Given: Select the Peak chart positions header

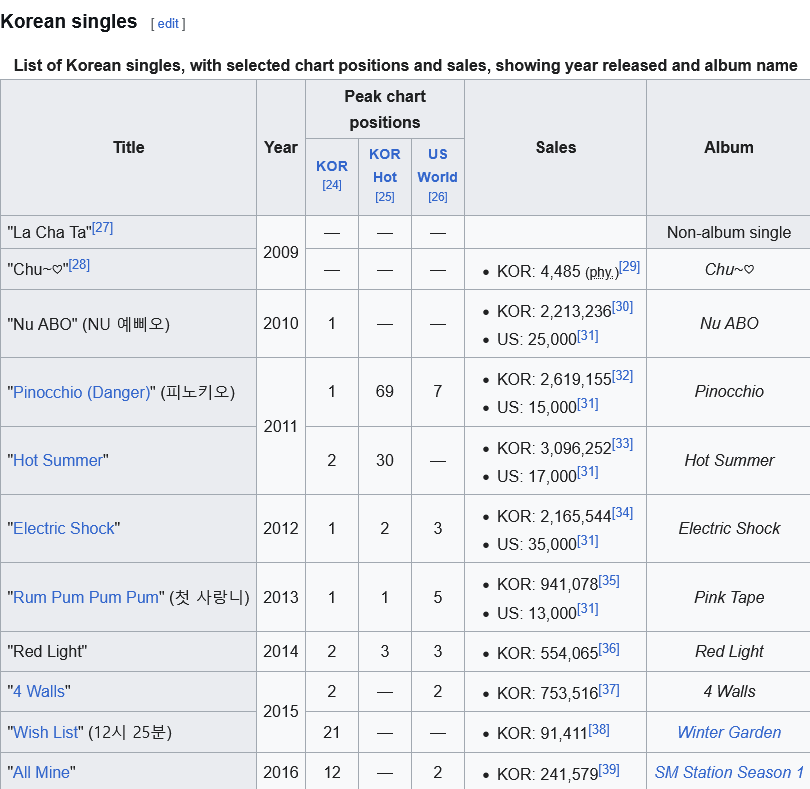Looking at the screenshot, I should pyautogui.click(x=385, y=110).
